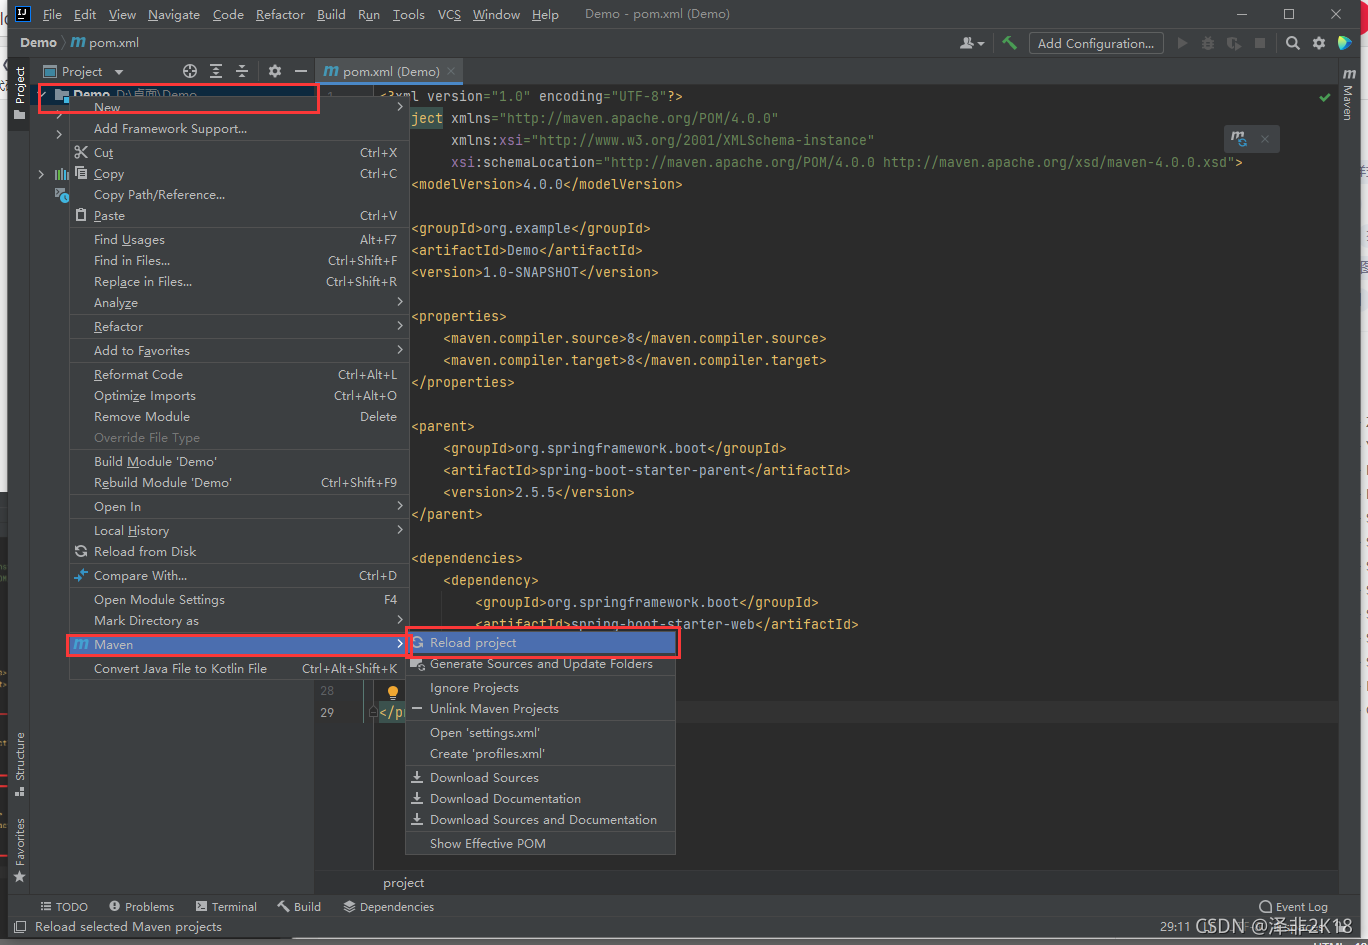Screen dimensions: 1368x945
Task: Hide the Project panel with minus icon
Action: pyautogui.click(x=301, y=71)
